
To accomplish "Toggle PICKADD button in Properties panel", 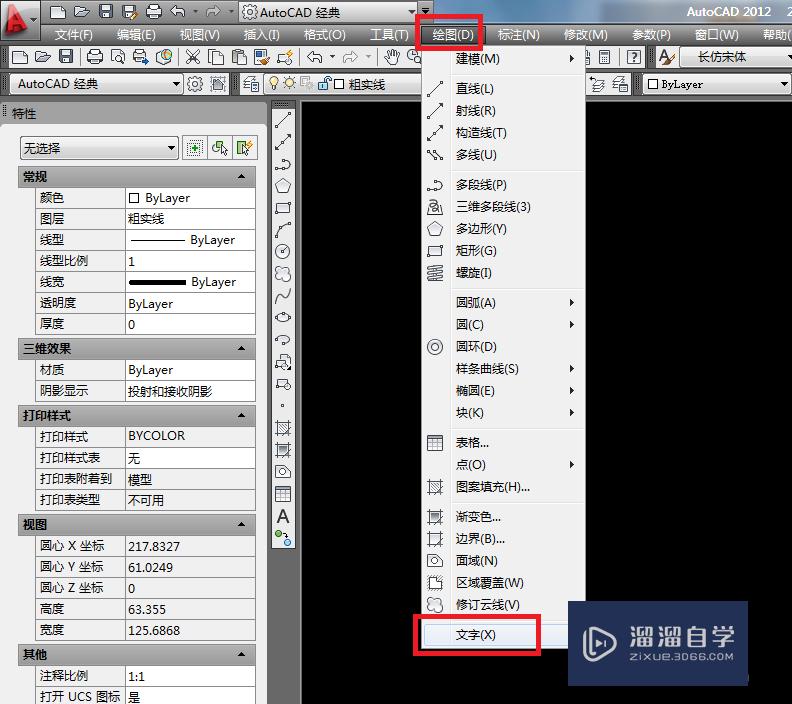I will point(194,148).
